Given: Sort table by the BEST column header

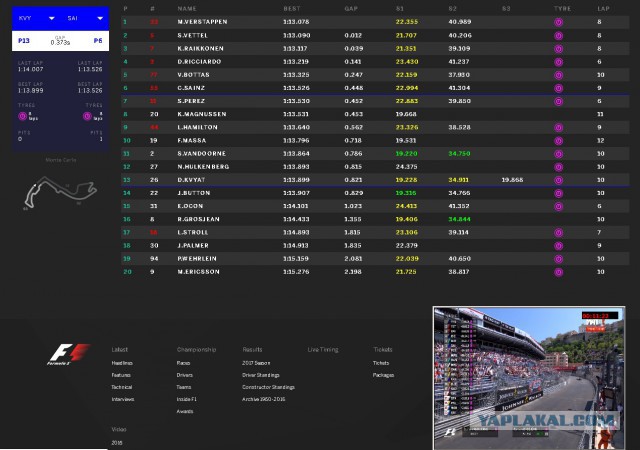Looking at the screenshot, I should click(292, 9).
